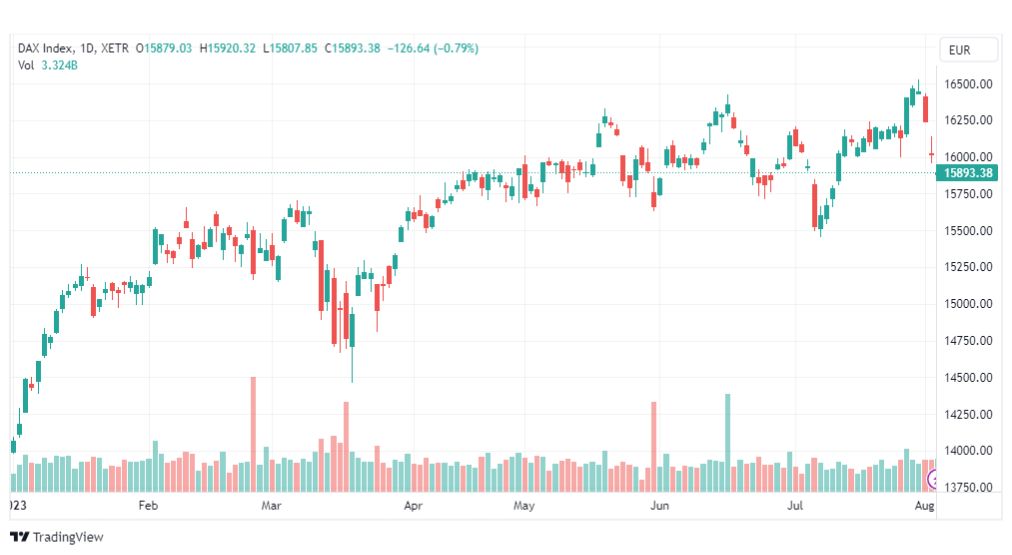The height and width of the screenshot is (555, 1012).
Task: Click the Apr label on time axis
Action: pyautogui.click(x=413, y=507)
